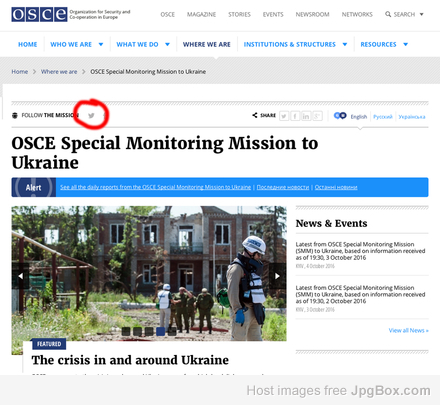The height and width of the screenshot is (405, 440).
Task: Open Networks top menu item
Action: point(357,15)
